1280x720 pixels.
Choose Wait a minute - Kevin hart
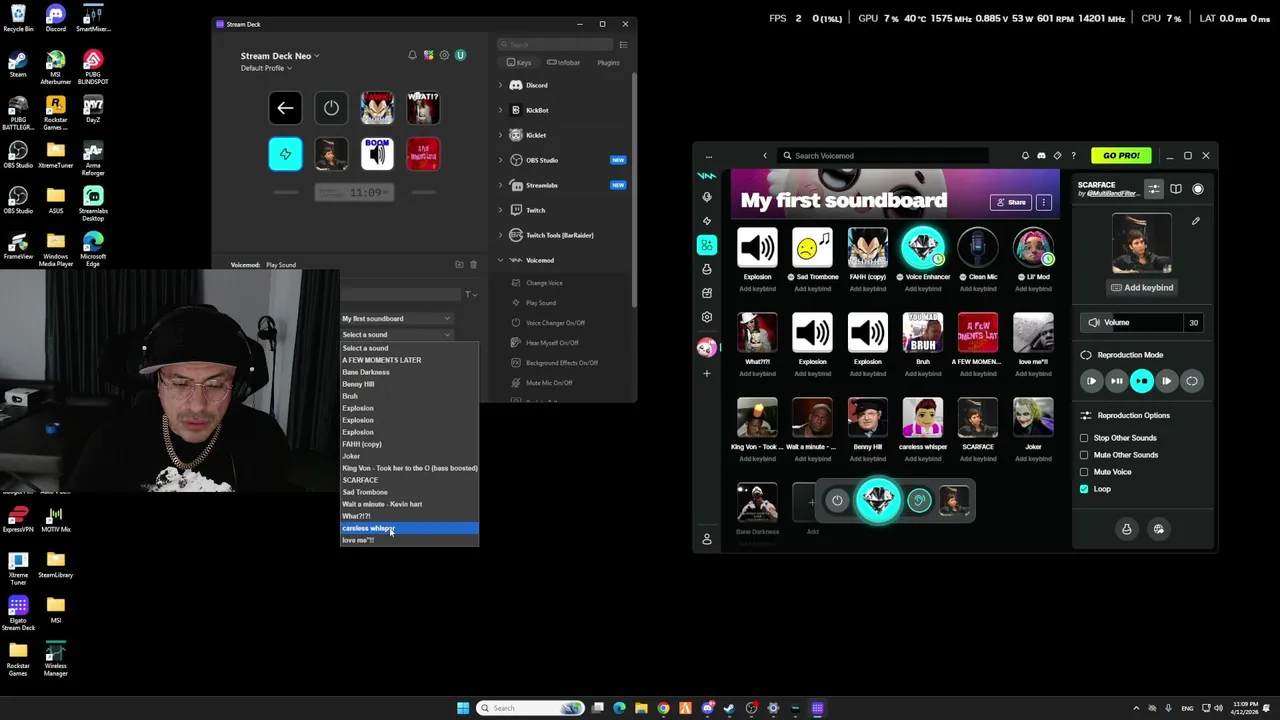pyautogui.click(x=409, y=504)
